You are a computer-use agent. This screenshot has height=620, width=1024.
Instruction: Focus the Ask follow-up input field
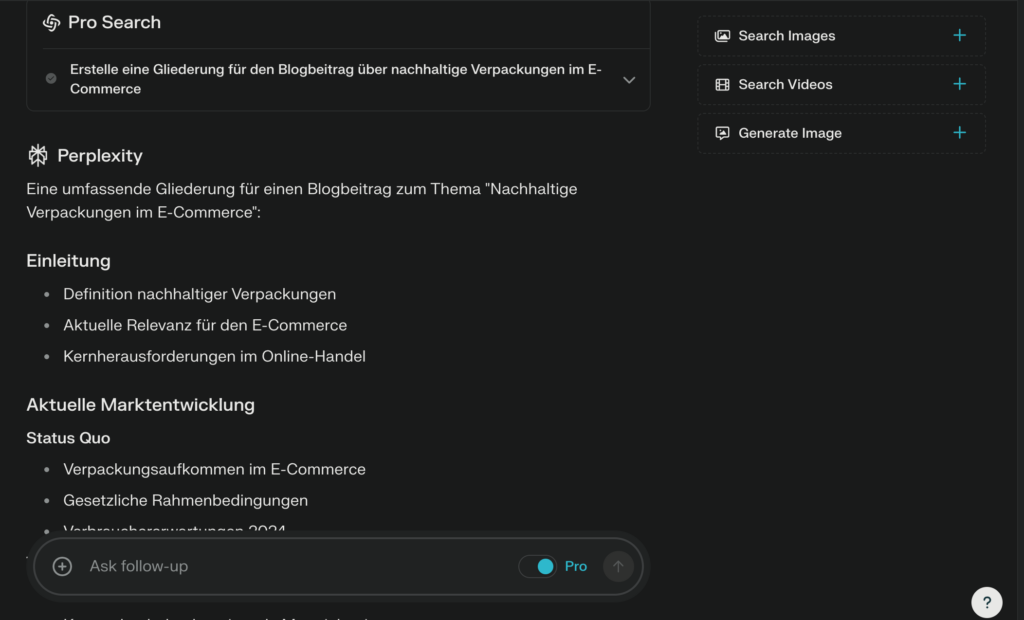coord(290,566)
